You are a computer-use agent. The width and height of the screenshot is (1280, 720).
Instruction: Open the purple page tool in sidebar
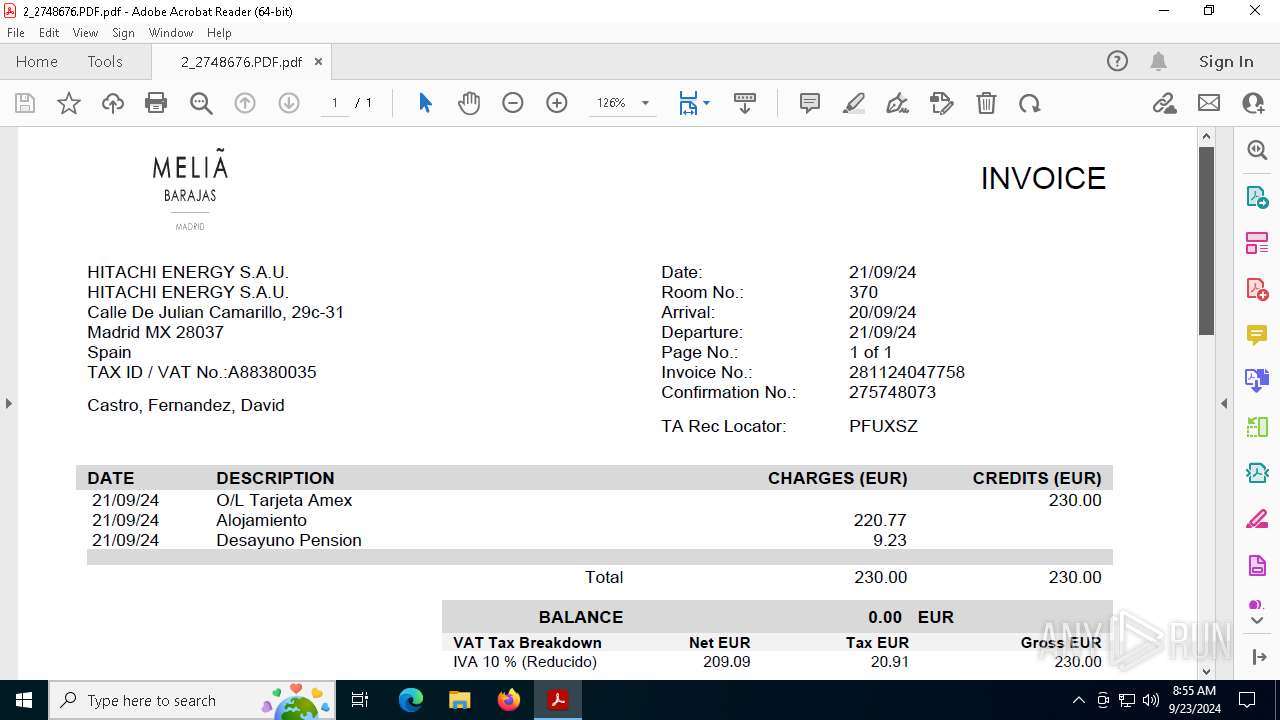[1257, 565]
